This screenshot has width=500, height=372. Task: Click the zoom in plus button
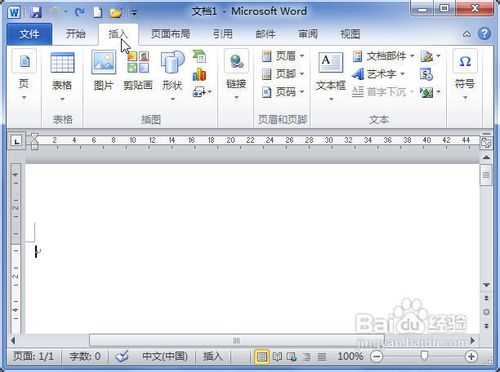(x=471, y=357)
